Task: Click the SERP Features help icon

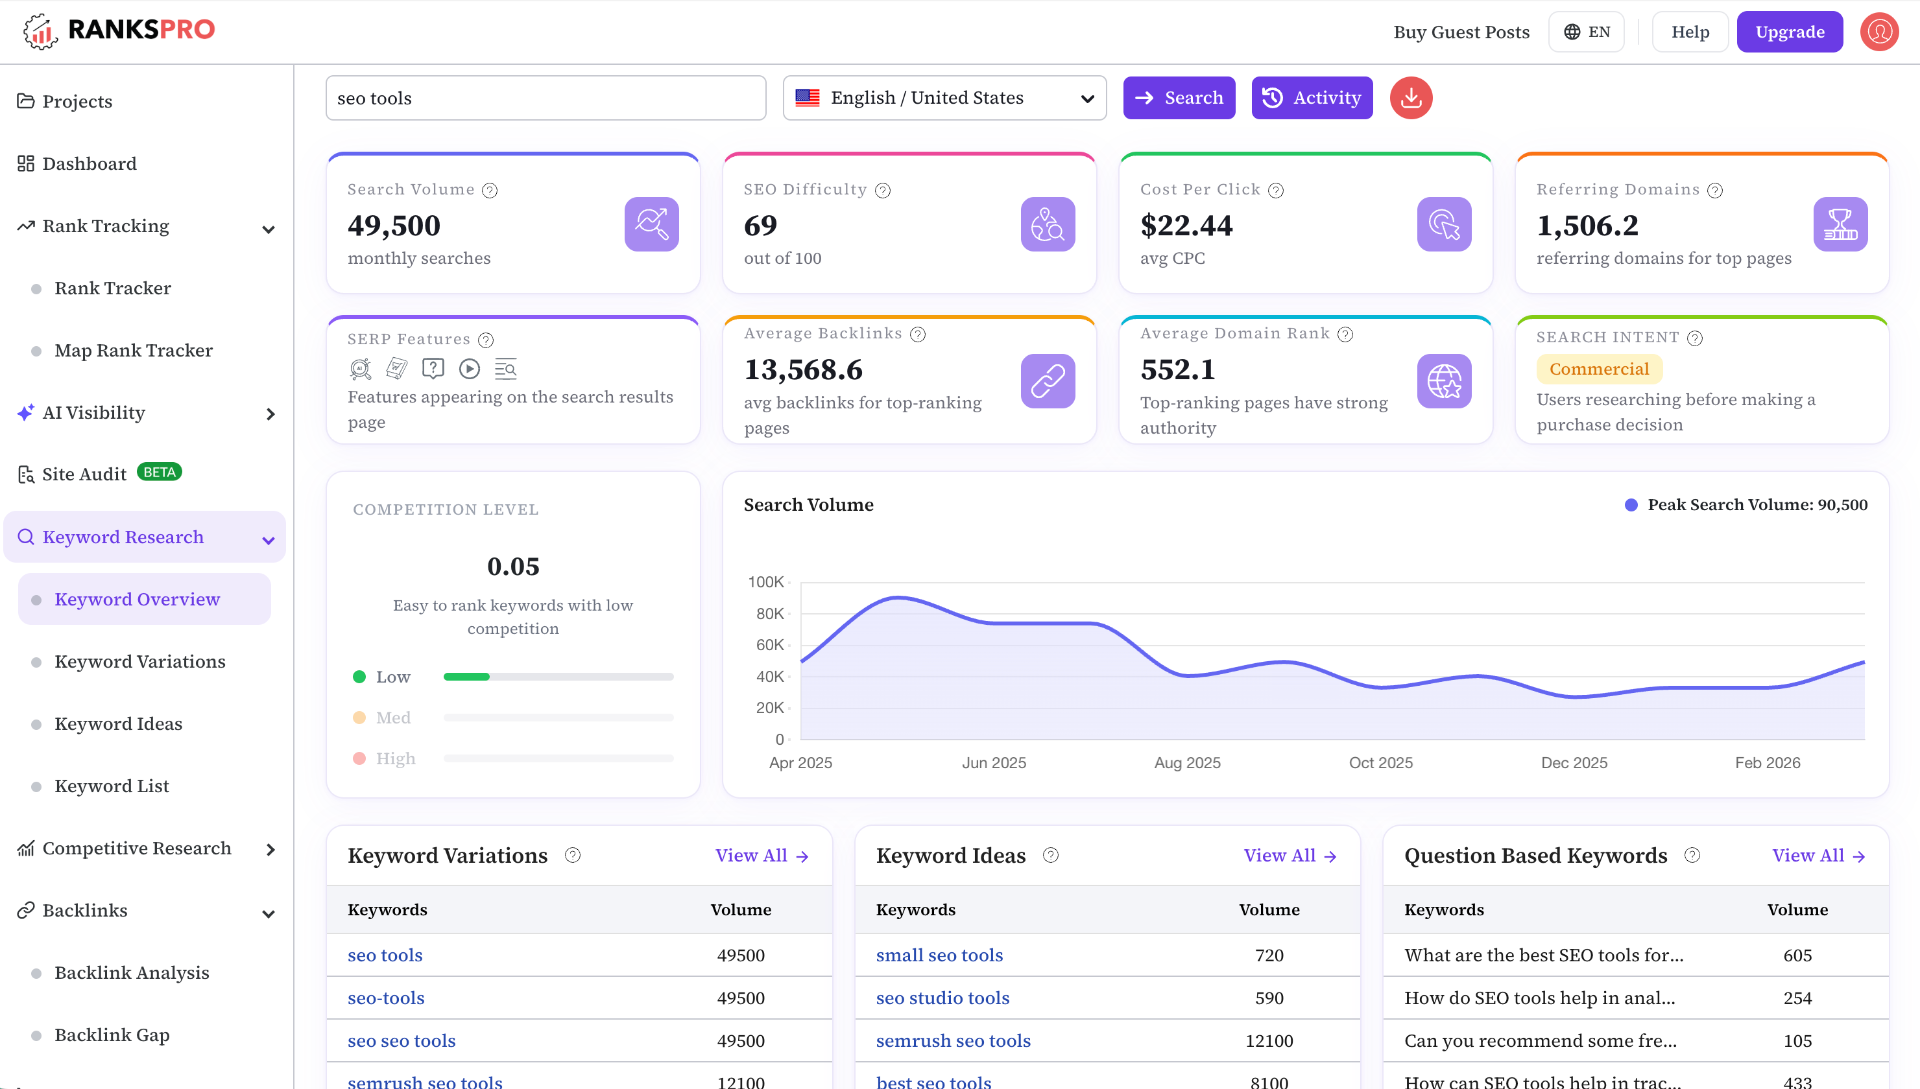Action: (x=486, y=340)
